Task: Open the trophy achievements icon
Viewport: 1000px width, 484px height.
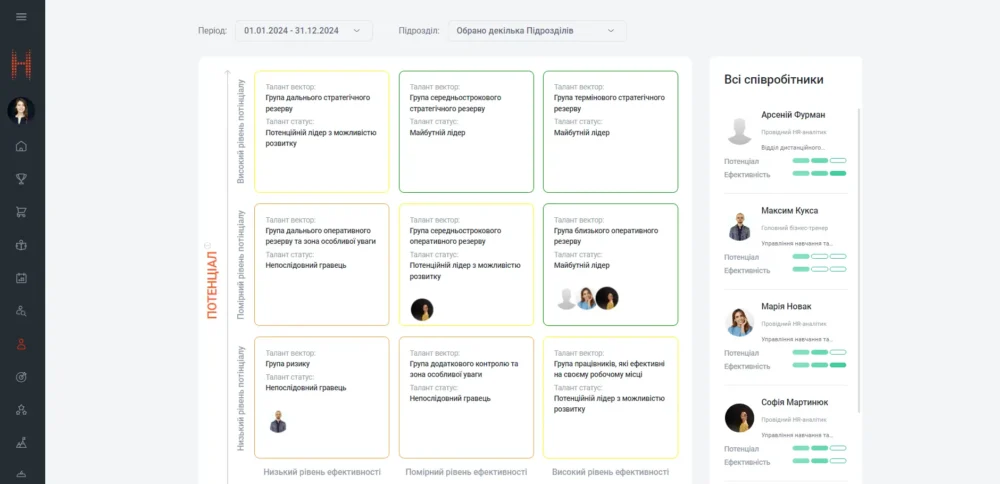Action: [22, 179]
